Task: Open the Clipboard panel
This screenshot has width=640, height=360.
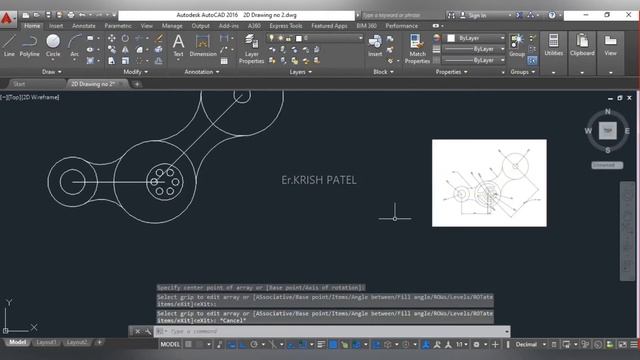Action: (582, 45)
